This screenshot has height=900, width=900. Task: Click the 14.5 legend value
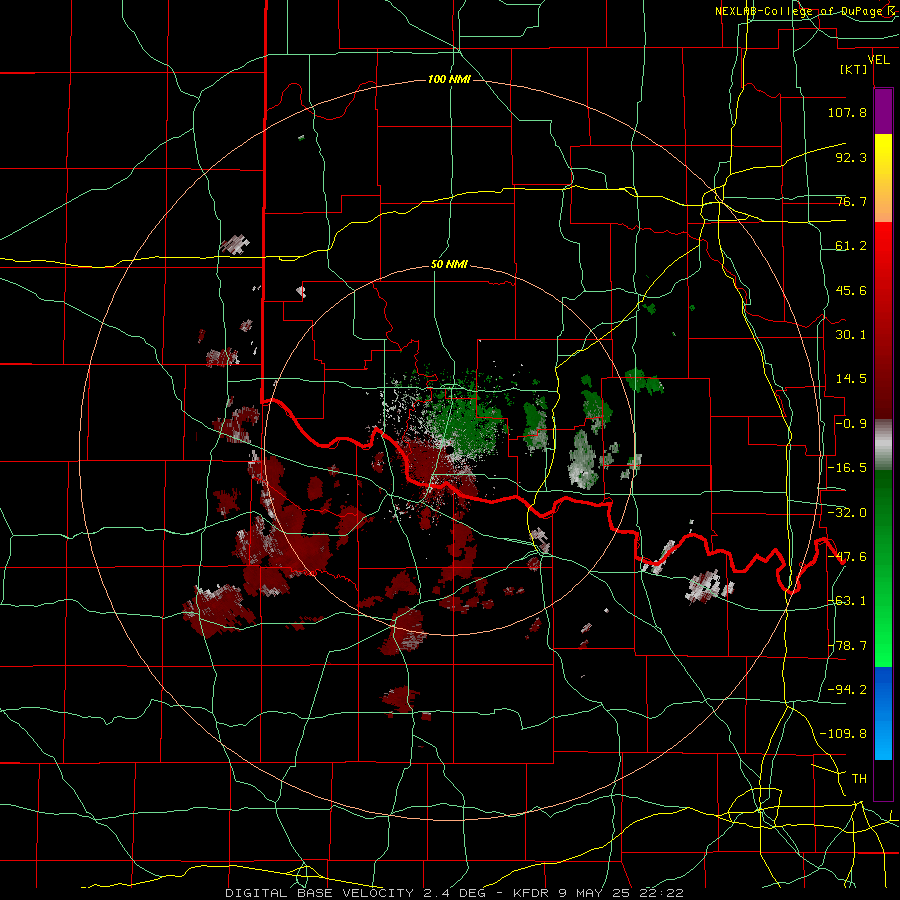pos(851,379)
